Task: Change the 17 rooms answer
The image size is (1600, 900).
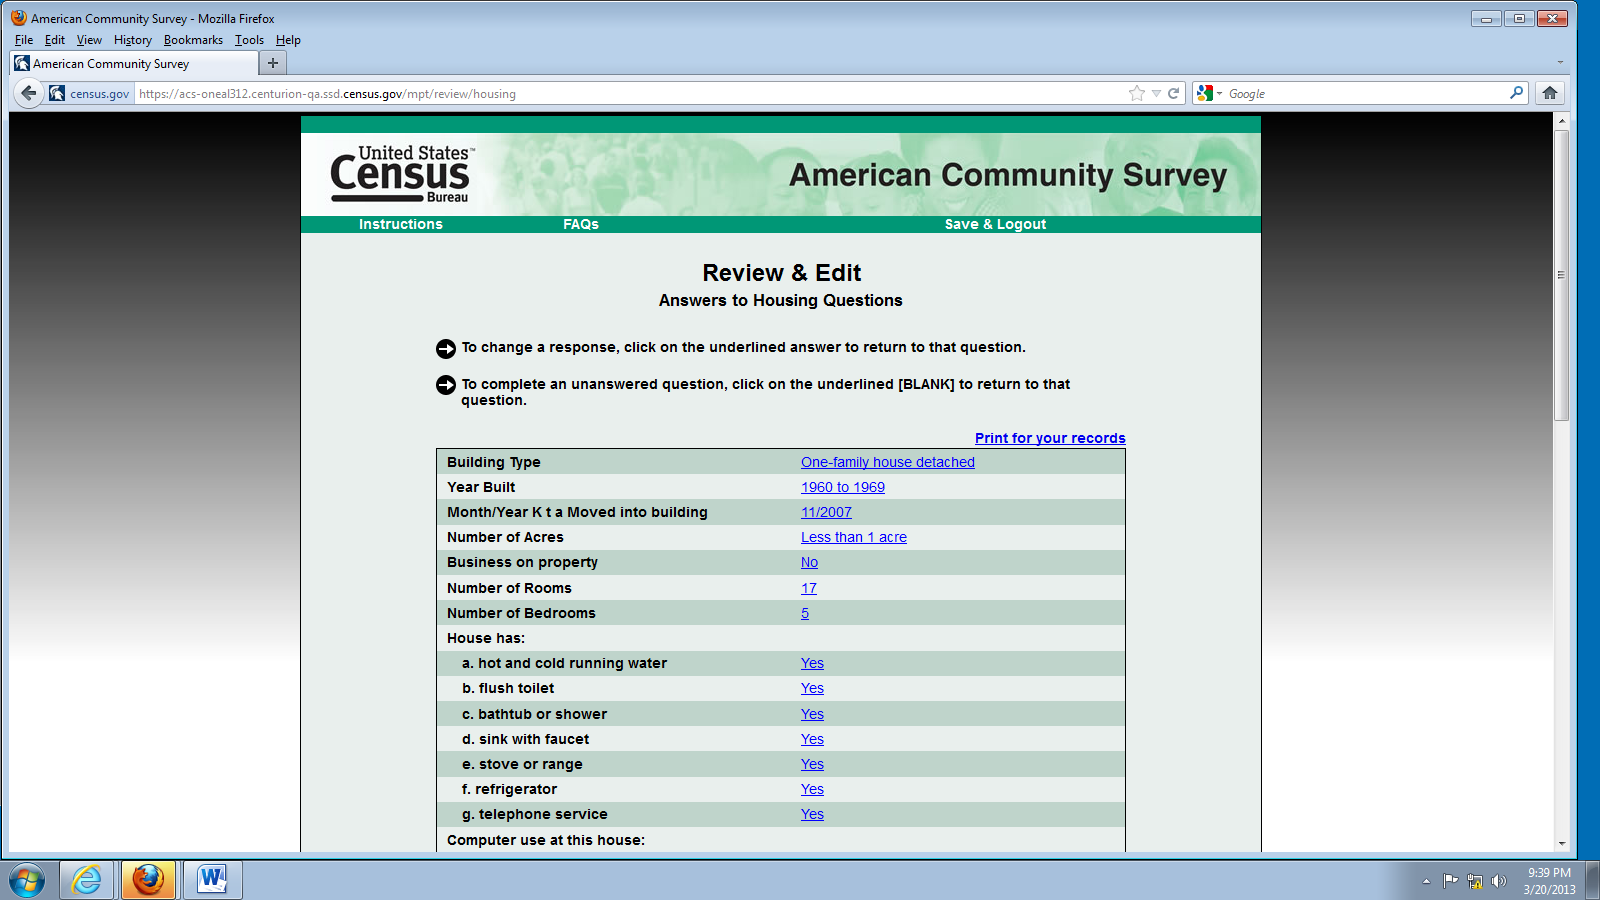Action: click(809, 588)
